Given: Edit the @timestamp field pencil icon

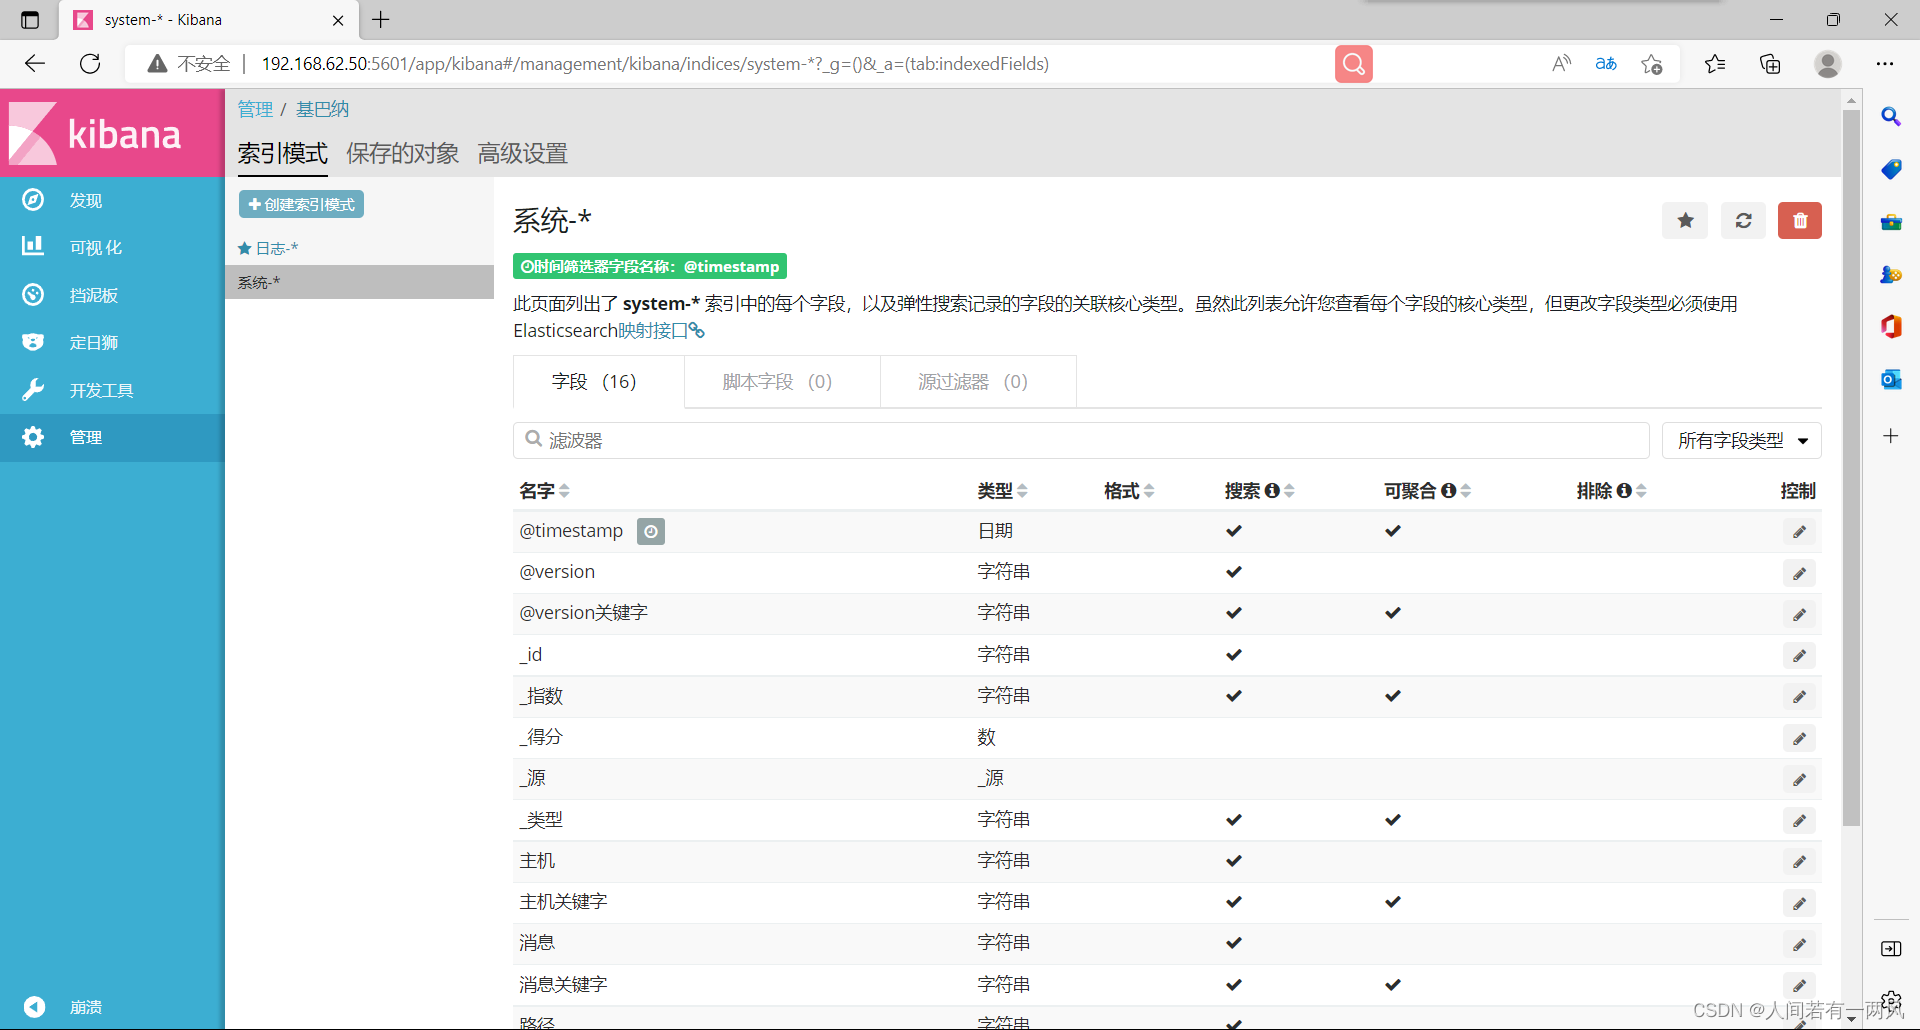Looking at the screenshot, I should [1799, 532].
